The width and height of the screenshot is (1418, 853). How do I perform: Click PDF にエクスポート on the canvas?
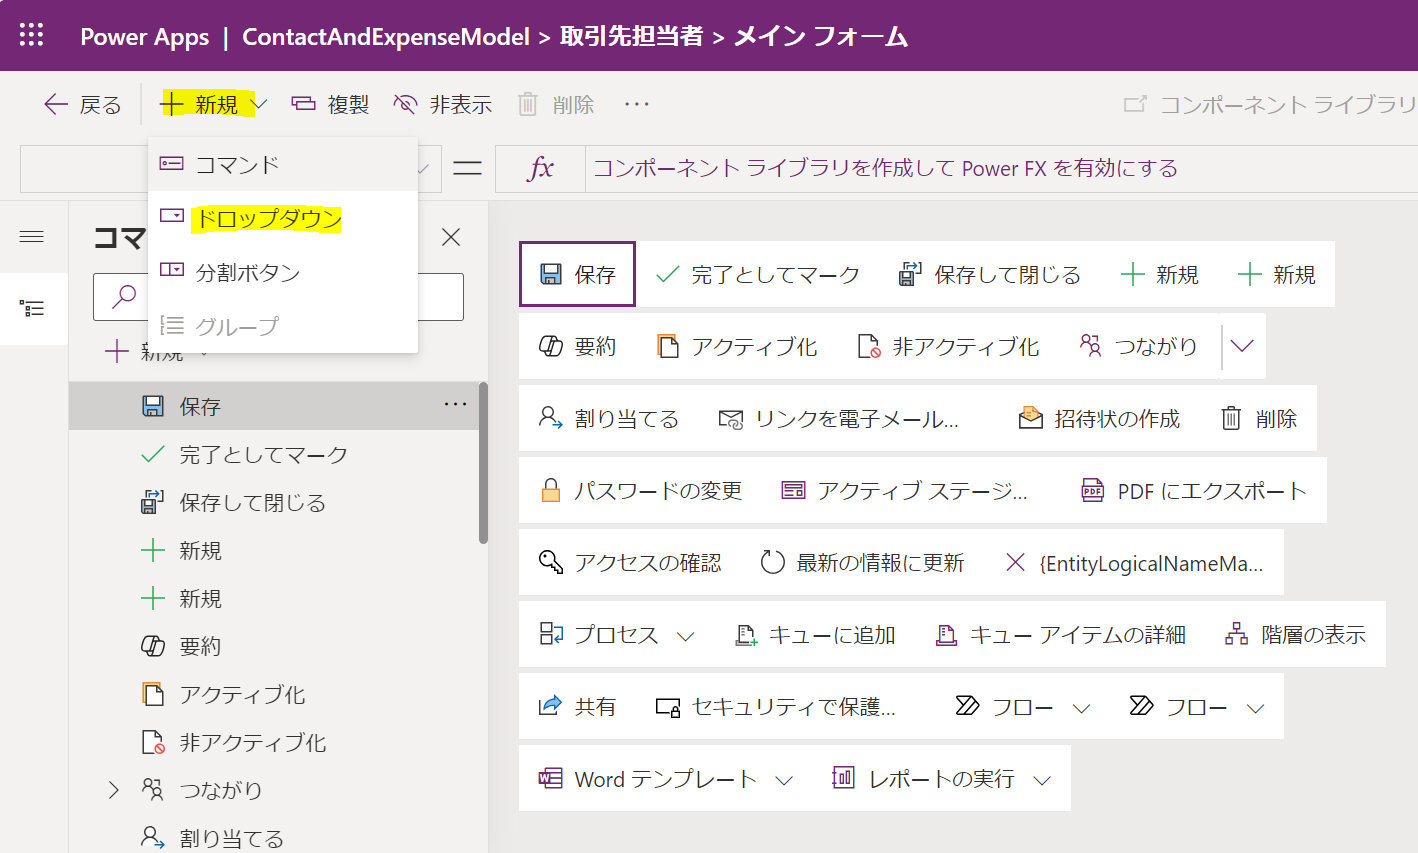pos(1194,490)
